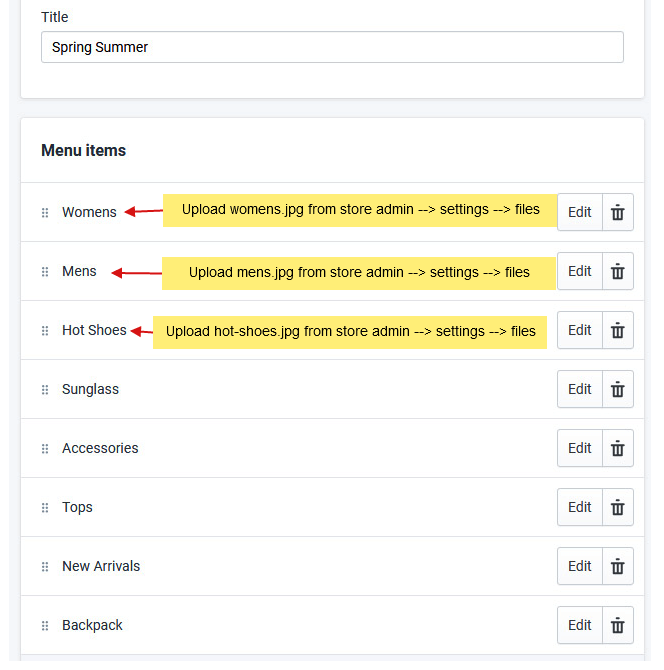The height and width of the screenshot is (670, 664).
Task: Click trash icon for Hot Shoes
Action: click(x=618, y=330)
